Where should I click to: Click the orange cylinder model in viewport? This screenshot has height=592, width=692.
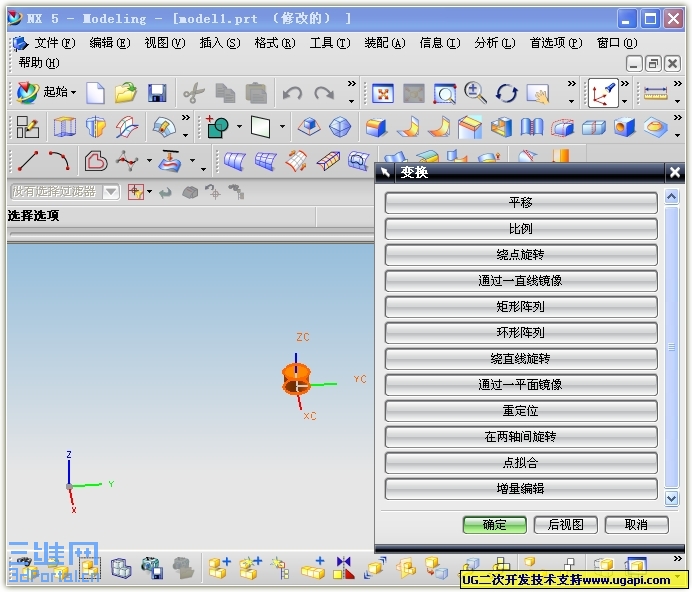coord(296,378)
